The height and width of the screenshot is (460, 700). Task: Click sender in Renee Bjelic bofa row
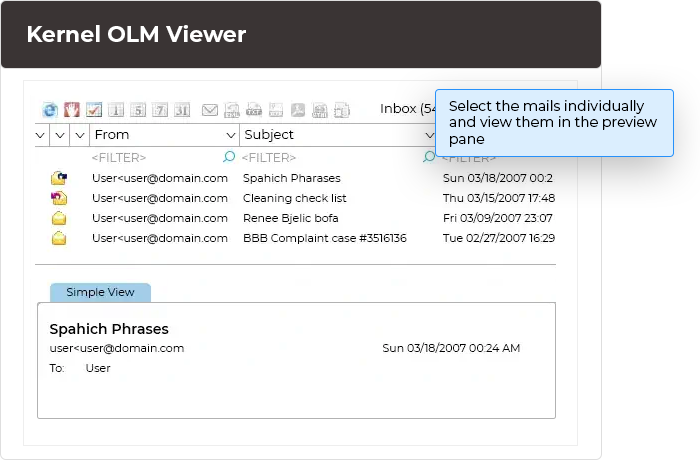(x=160, y=218)
